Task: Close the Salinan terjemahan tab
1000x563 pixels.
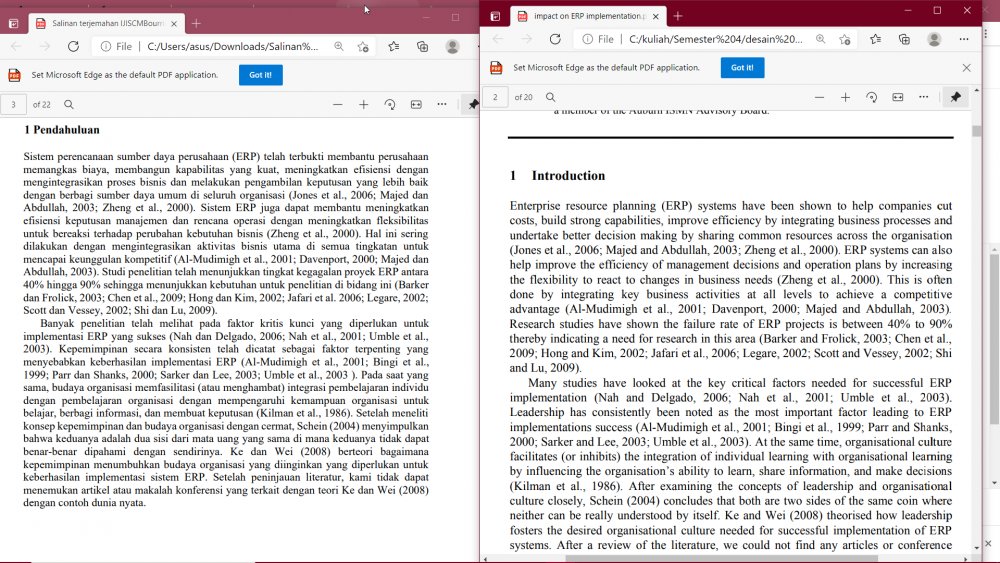Action: pos(174,24)
